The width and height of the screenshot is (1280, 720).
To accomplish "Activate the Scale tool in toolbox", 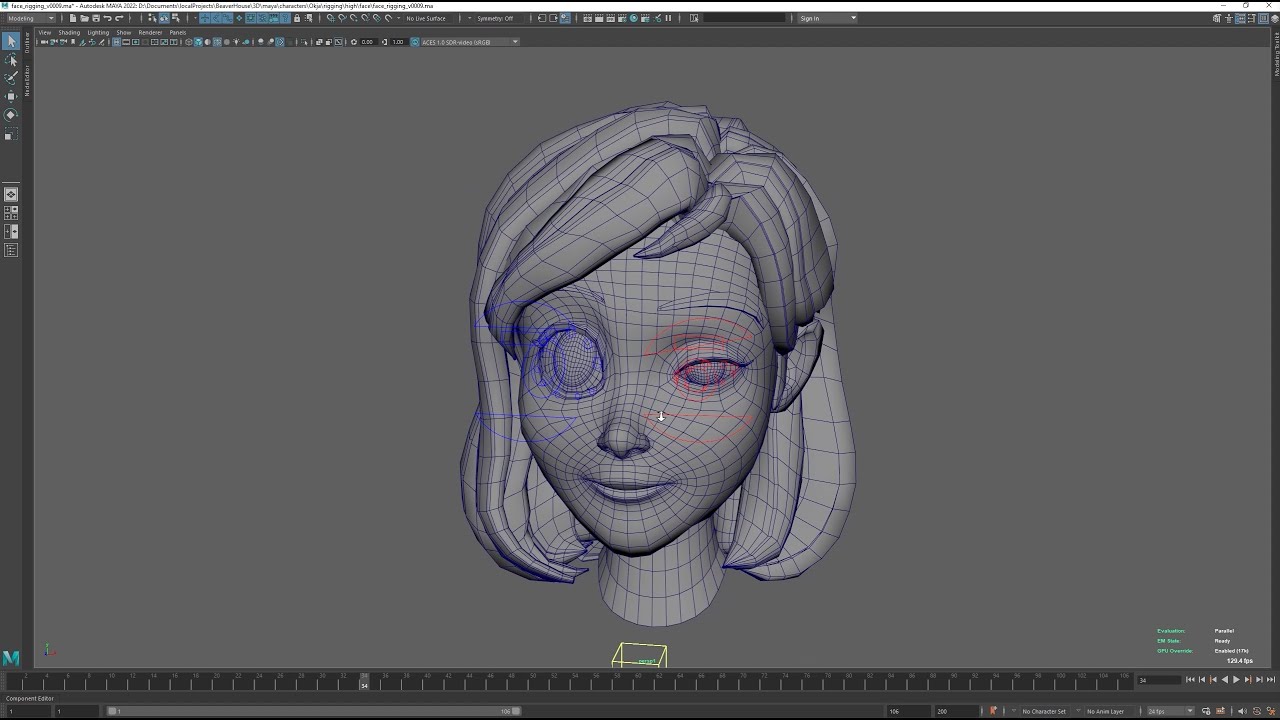I will [x=11, y=135].
